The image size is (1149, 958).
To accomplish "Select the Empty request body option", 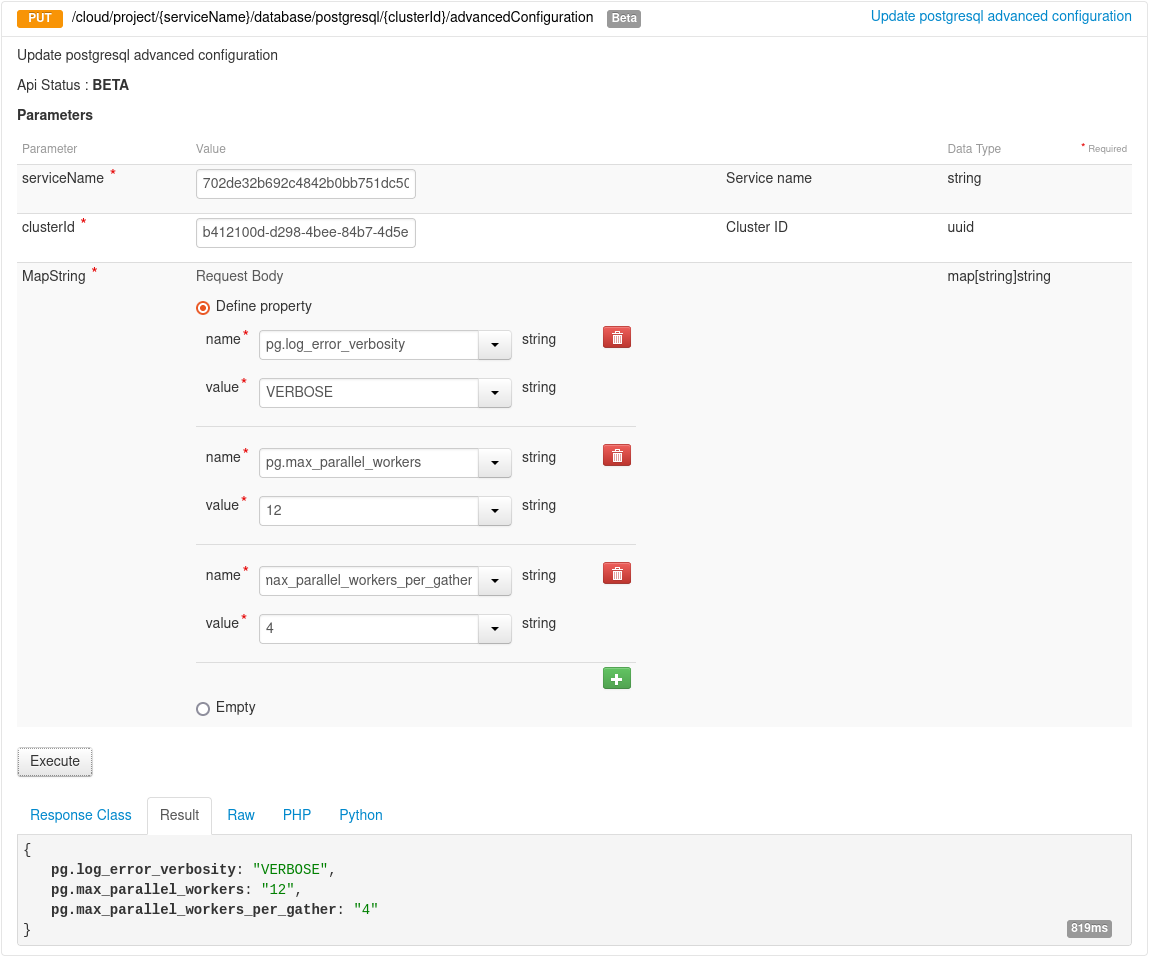I will tap(203, 708).
